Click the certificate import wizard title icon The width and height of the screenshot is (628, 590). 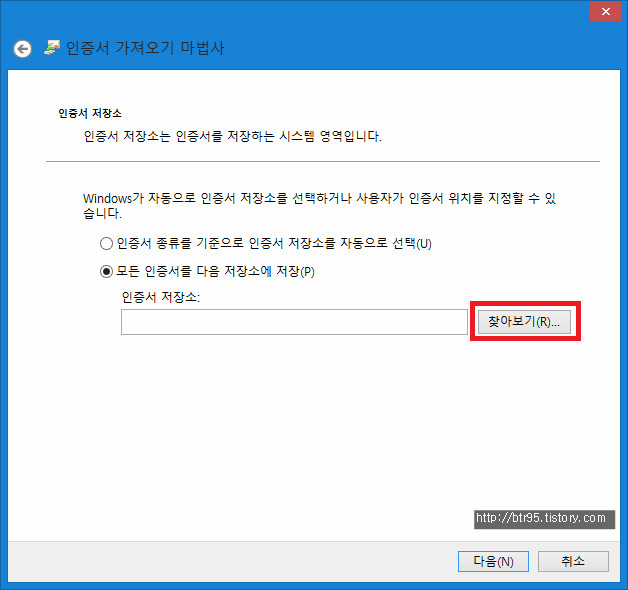(52, 48)
